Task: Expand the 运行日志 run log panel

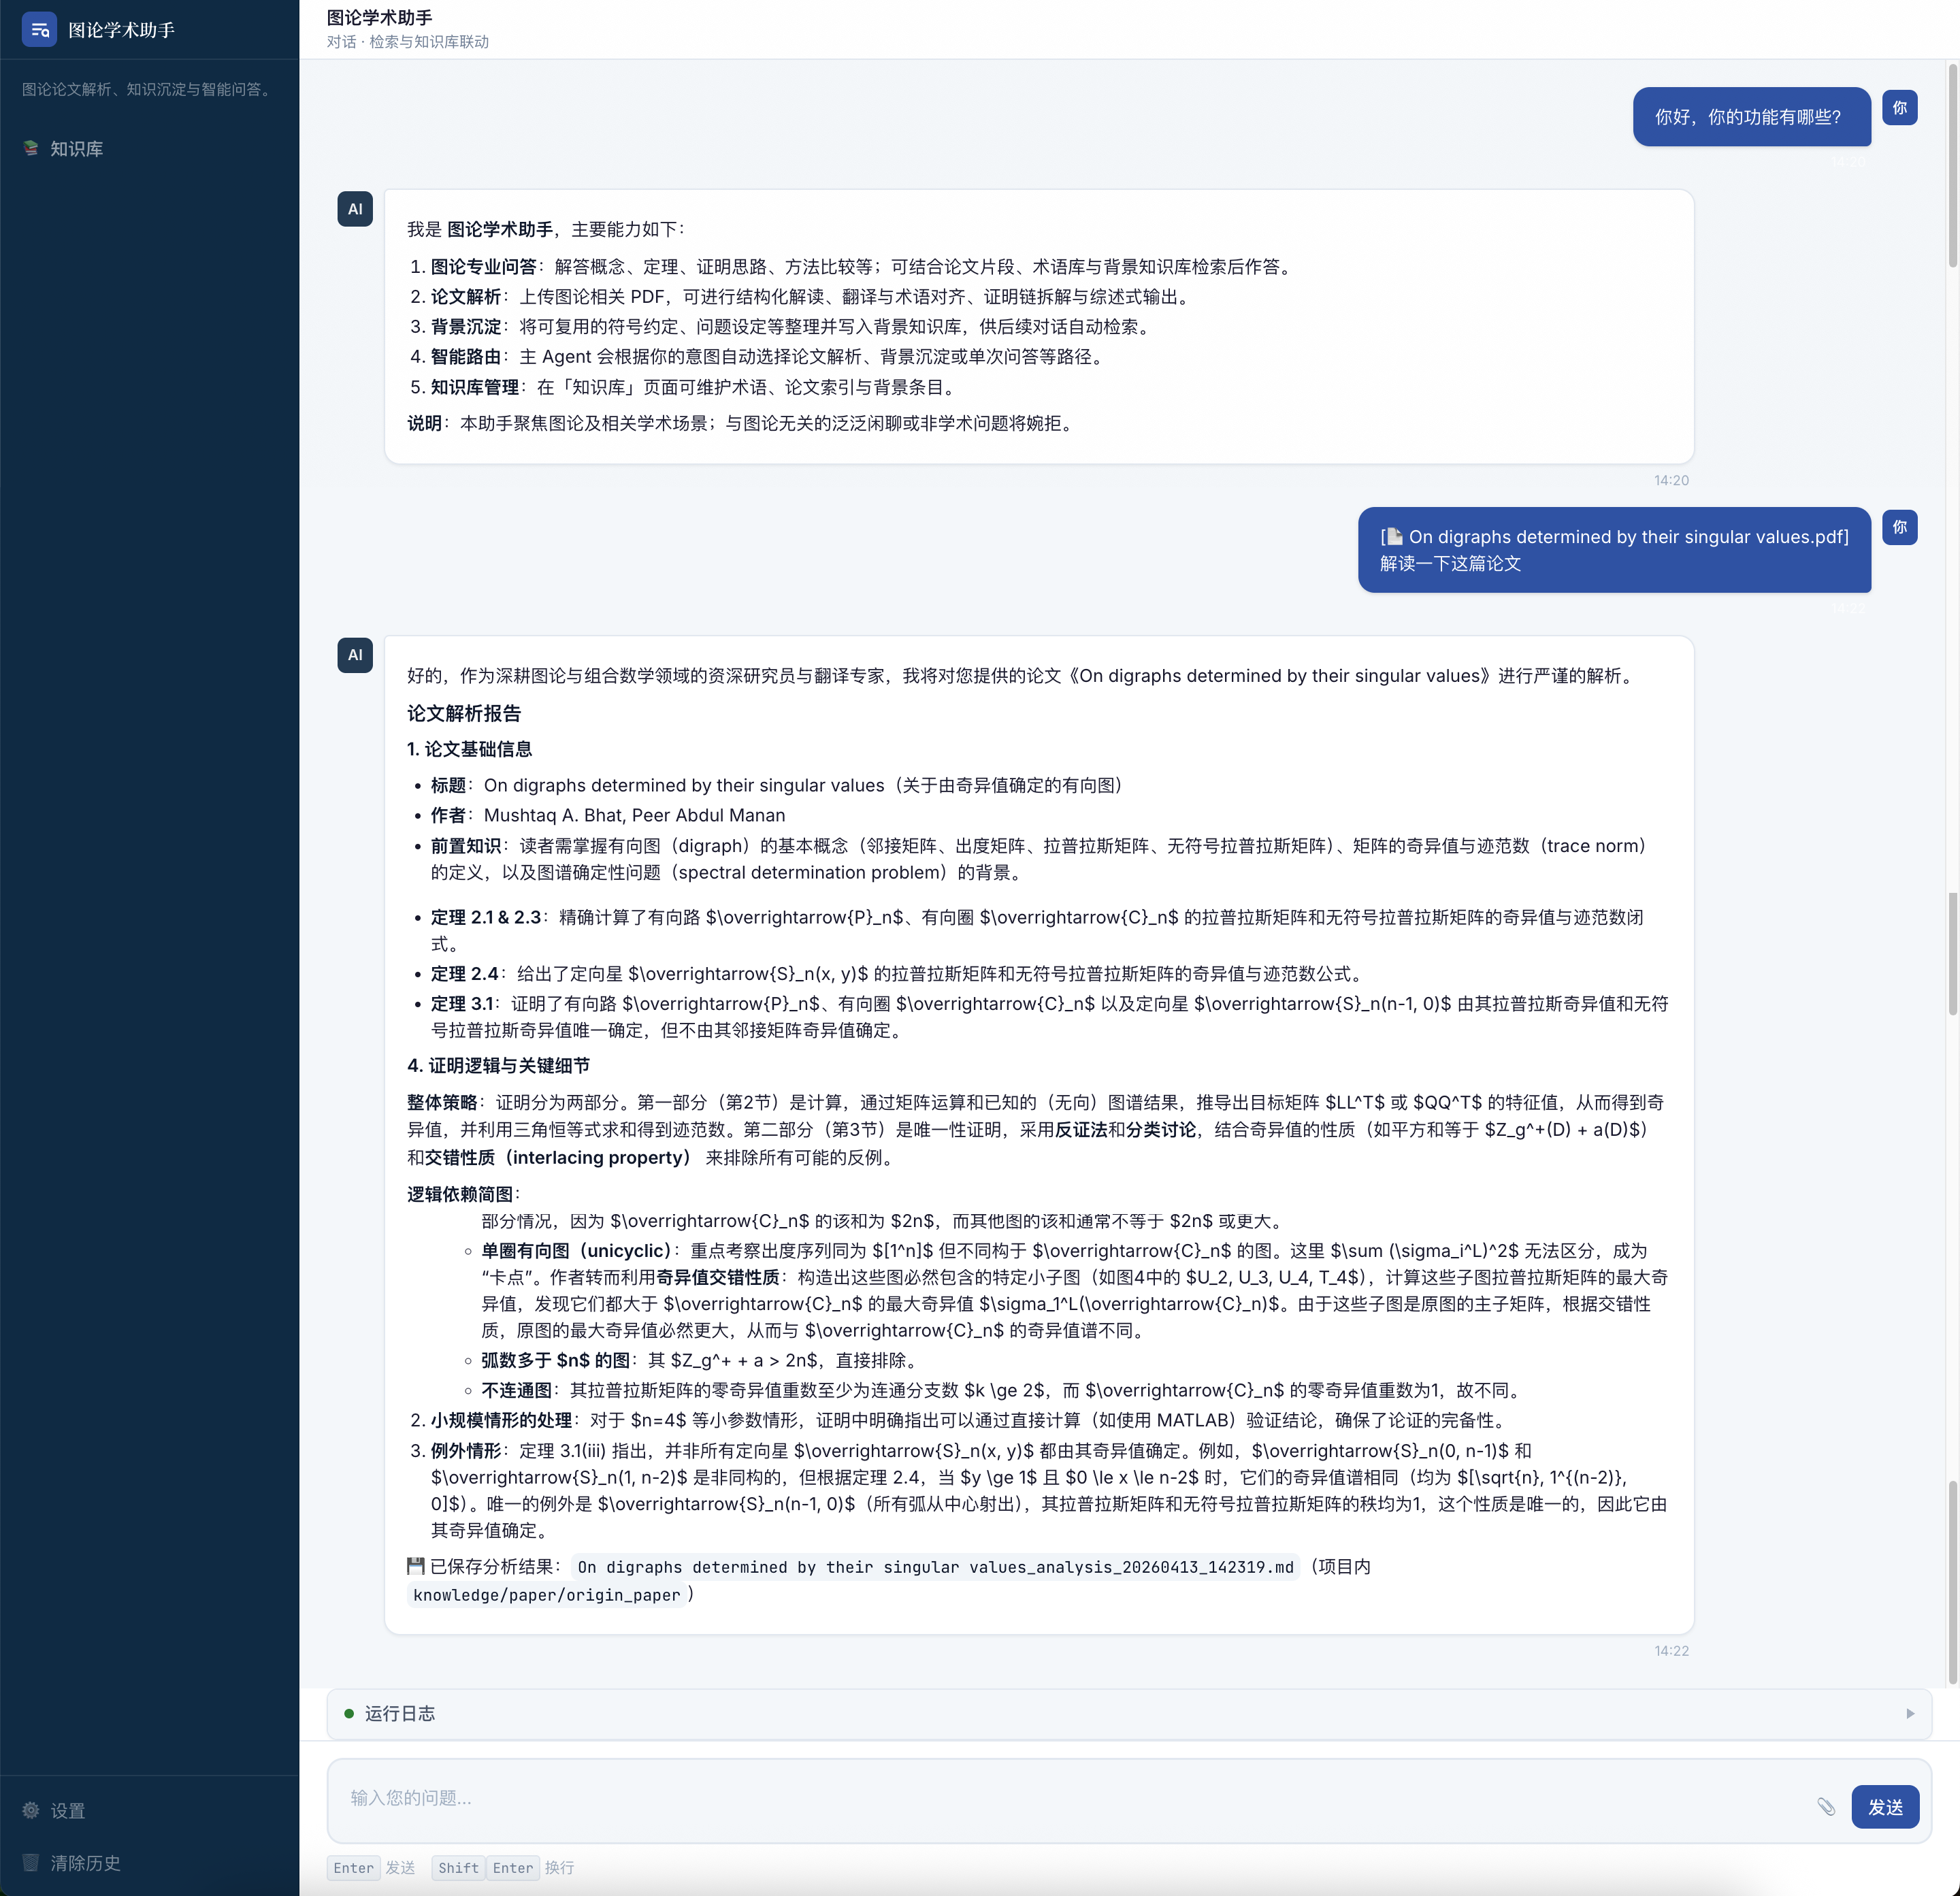Action: (x=400, y=1713)
